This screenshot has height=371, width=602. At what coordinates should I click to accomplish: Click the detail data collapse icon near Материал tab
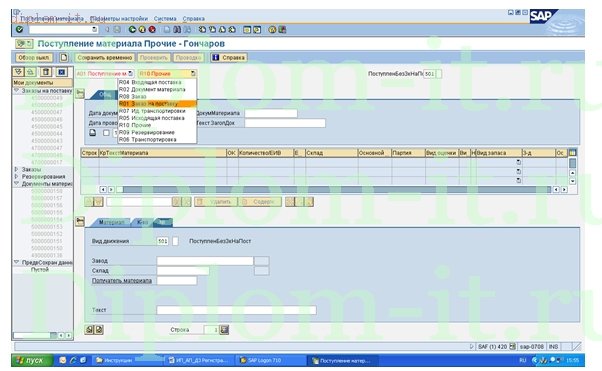click(x=80, y=222)
